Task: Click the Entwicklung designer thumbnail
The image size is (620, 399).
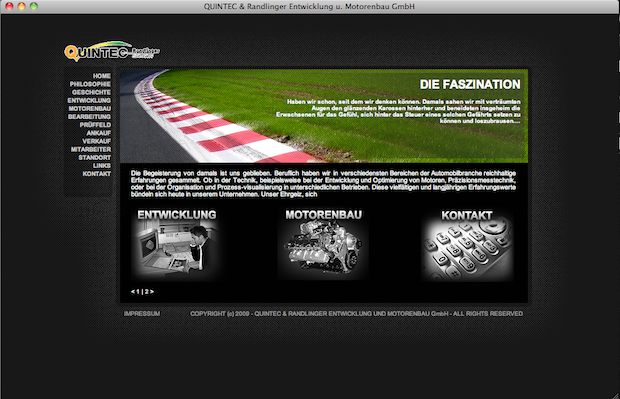Action: pyautogui.click(x=177, y=248)
